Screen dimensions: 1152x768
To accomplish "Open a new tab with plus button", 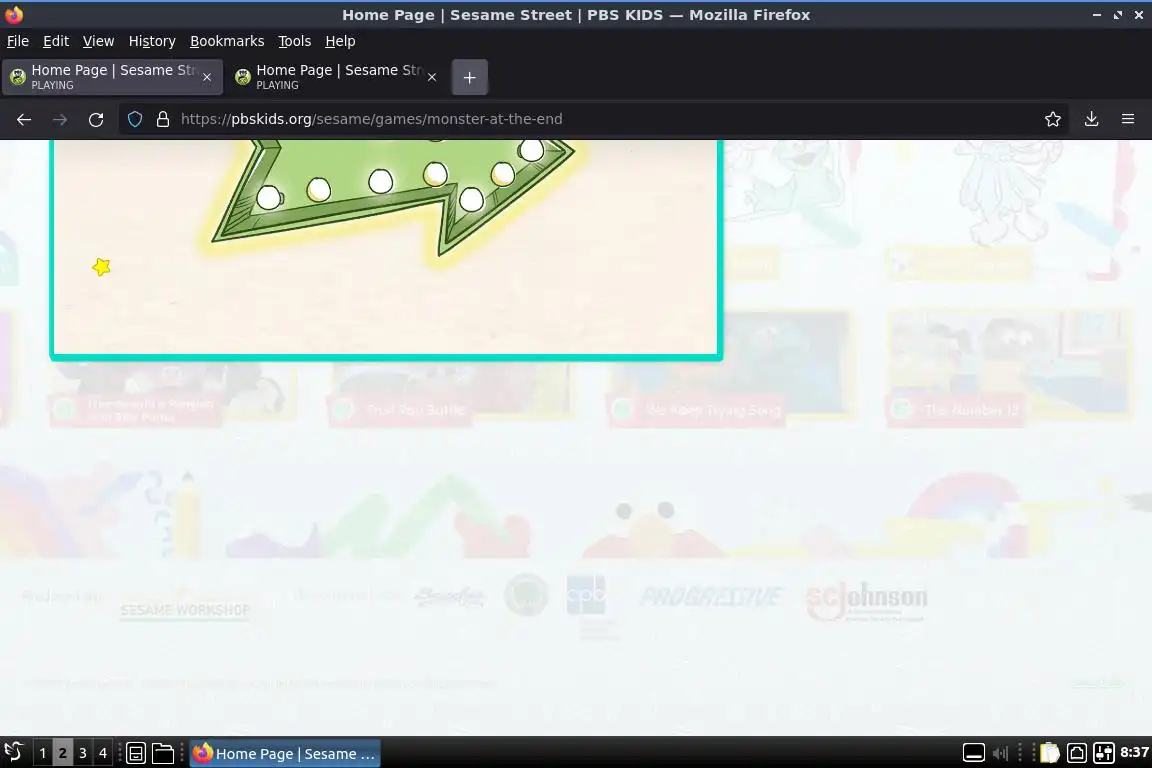I will tap(469, 77).
